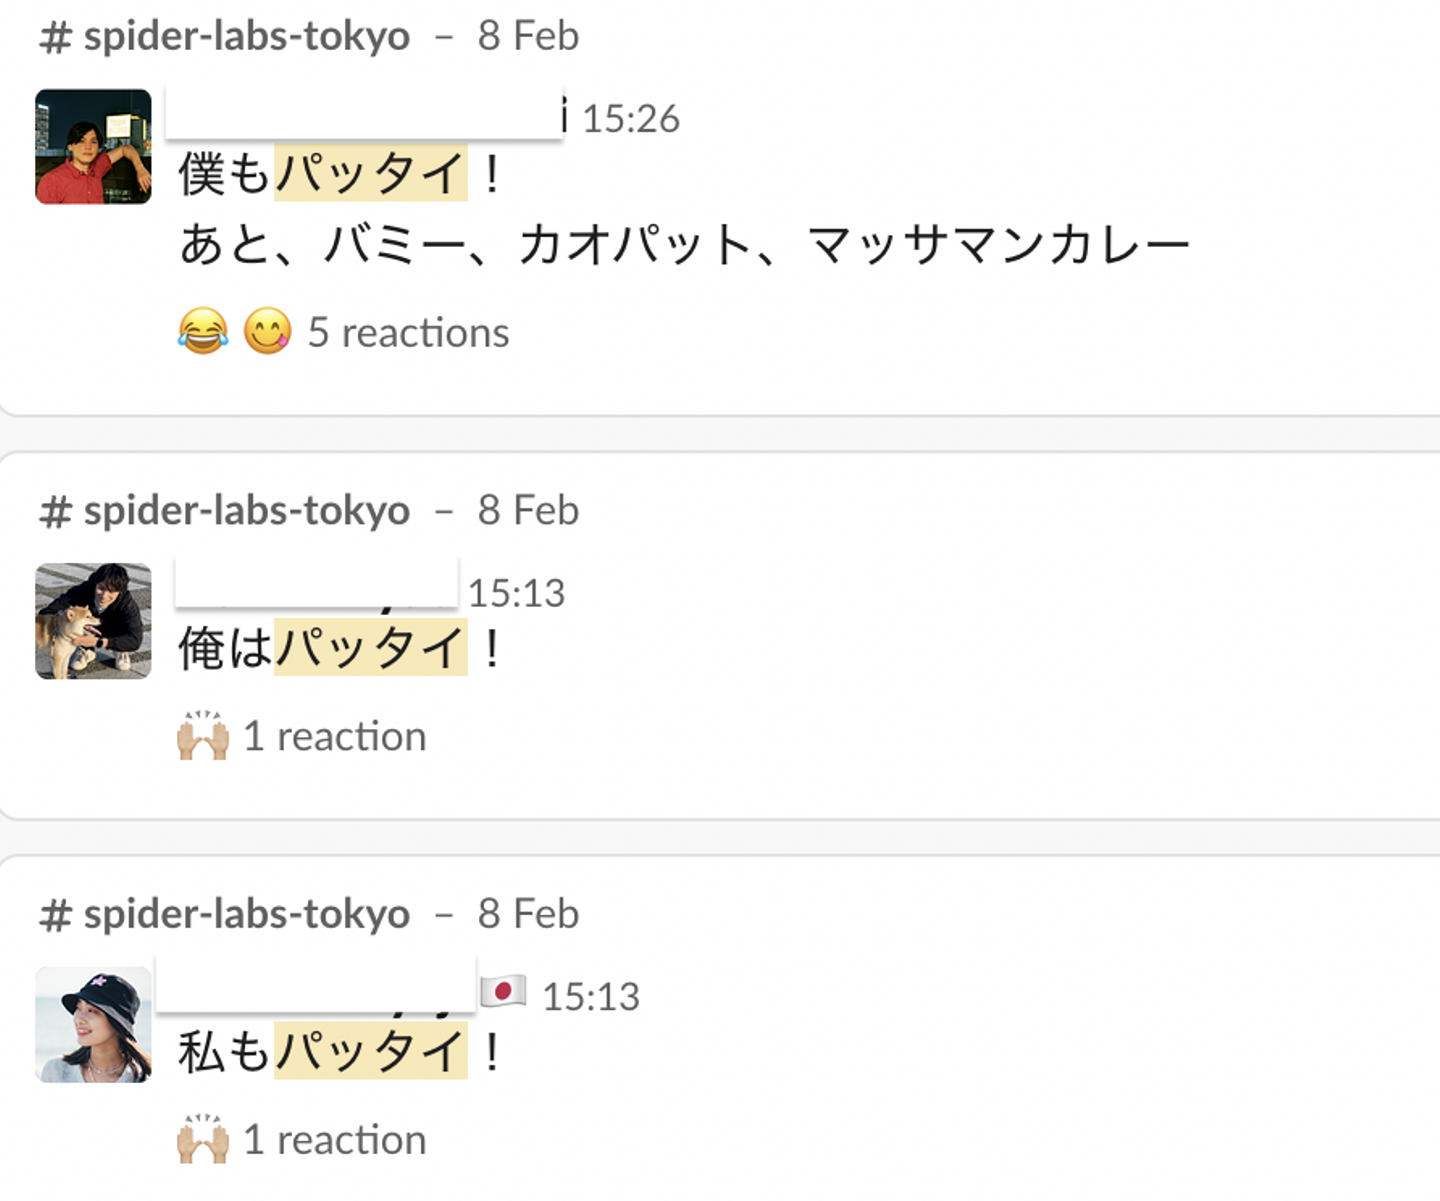This screenshot has width=1440, height=1201.
Task: Click the Japan flag status icon
Action: (x=503, y=992)
